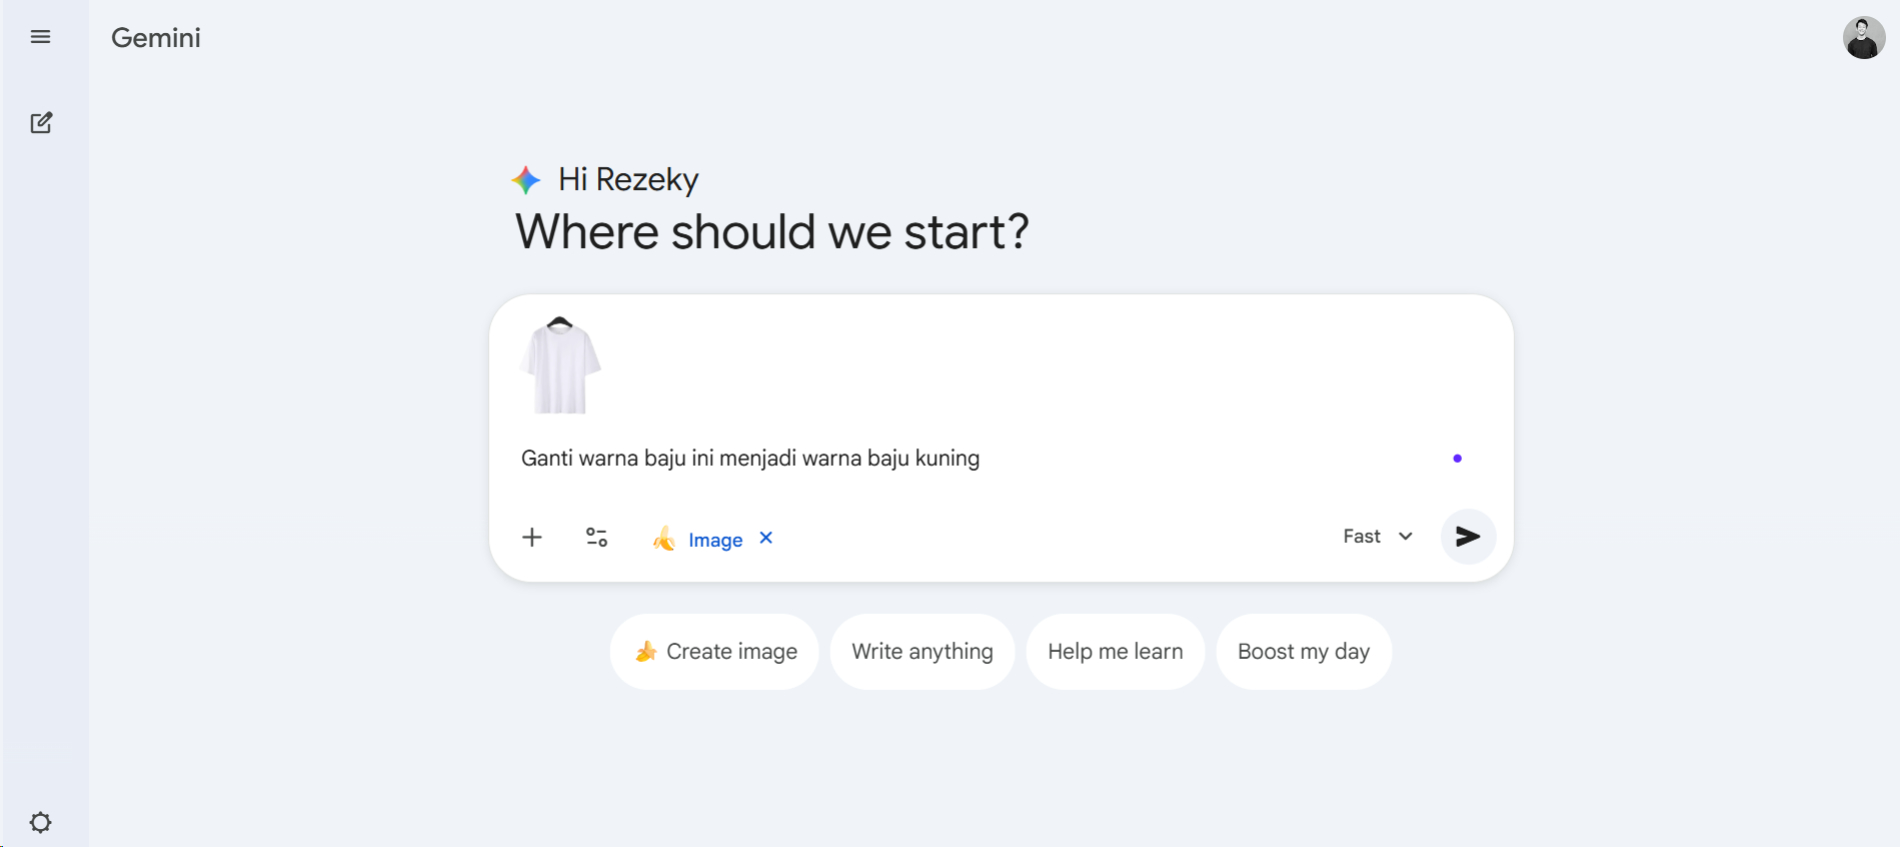This screenshot has height=847, width=1900.
Task: Click the Gemini sparkle icon beside greeting
Action: [526, 180]
